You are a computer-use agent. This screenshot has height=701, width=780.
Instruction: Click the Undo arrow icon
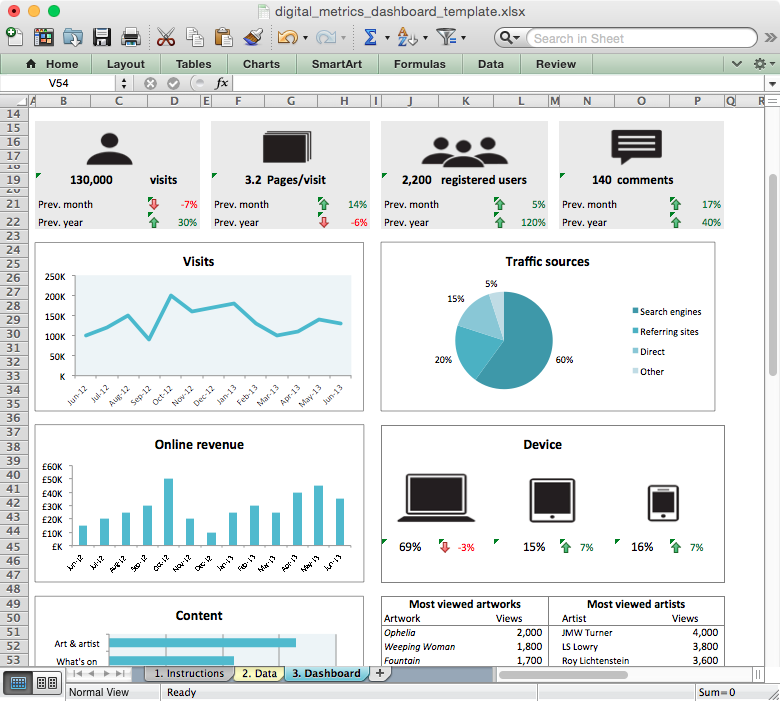click(288, 37)
